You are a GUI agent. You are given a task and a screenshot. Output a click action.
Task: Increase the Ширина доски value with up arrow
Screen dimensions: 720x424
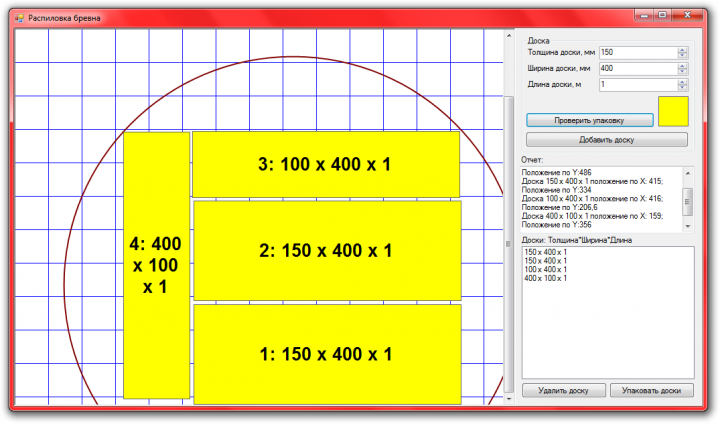click(x=682, y=66)
